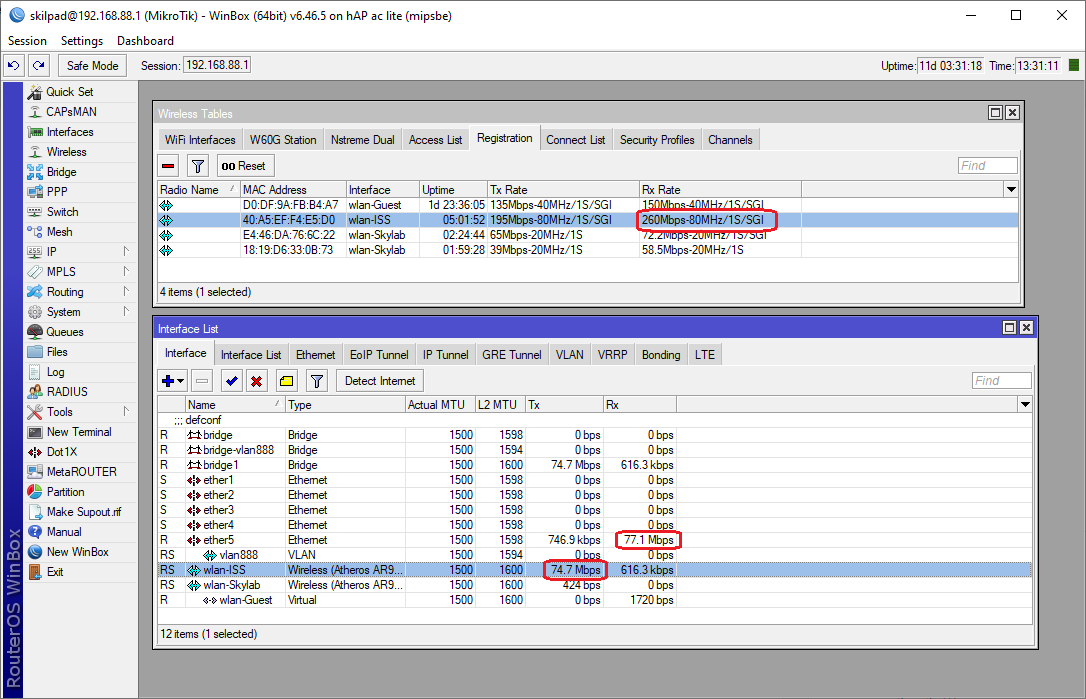Switch to the Access List tab
1086x699 pixels.
436,140
